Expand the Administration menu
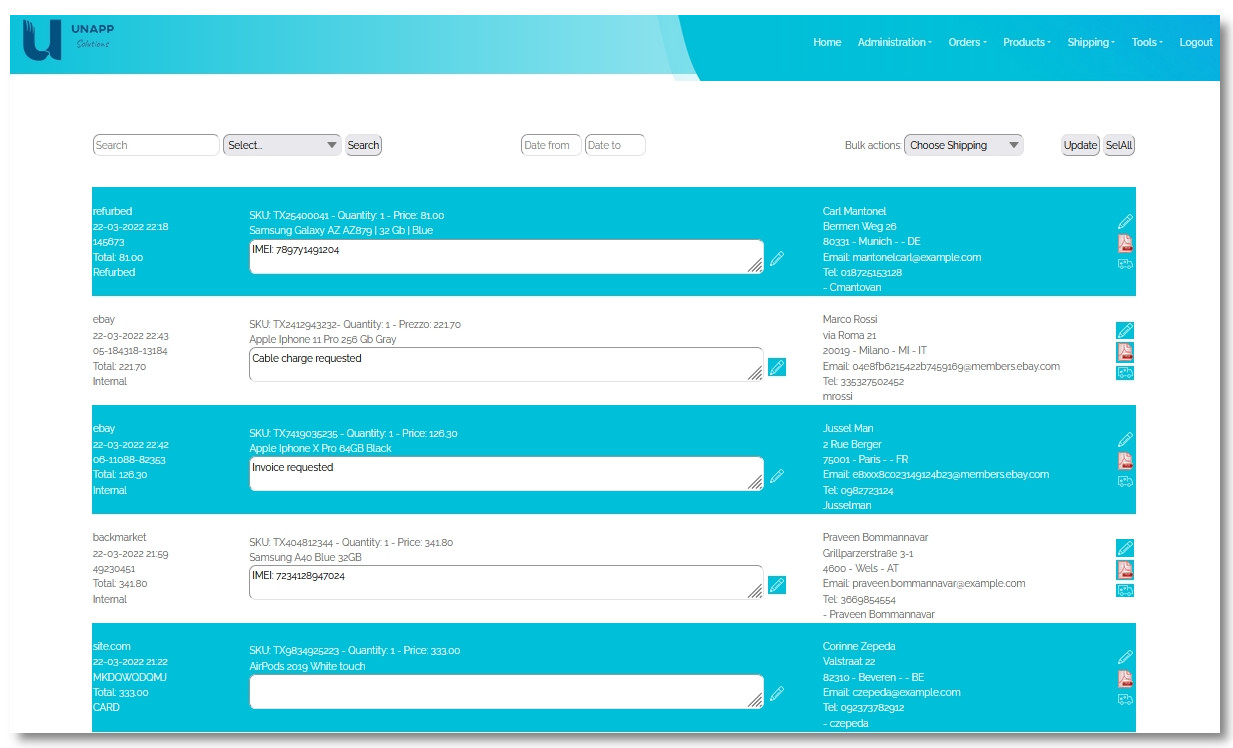The height and width of the screenshot is (748, 1233). tap(894, 42)
